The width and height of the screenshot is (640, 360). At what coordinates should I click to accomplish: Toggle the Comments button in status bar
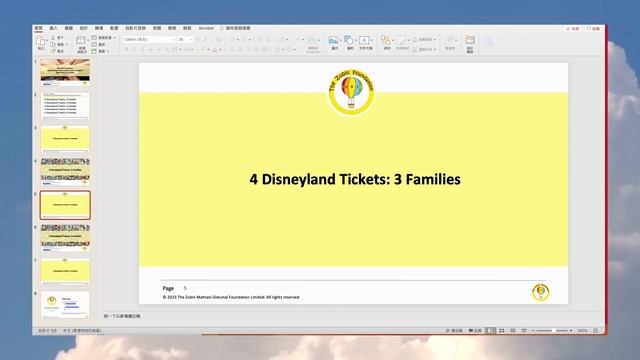point(475,330)
